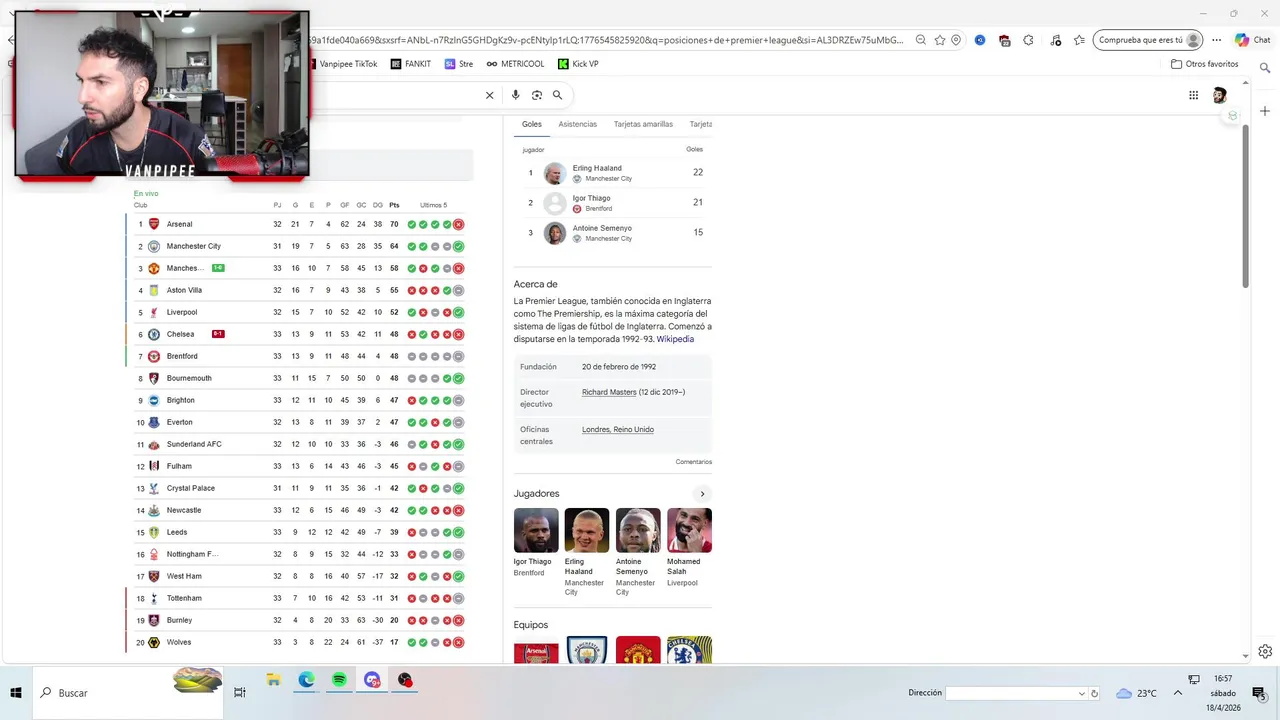The width and height of the screenshot is (1280, 720).
Task: Open the Aston Villa standings row
Action: point(298,290)
